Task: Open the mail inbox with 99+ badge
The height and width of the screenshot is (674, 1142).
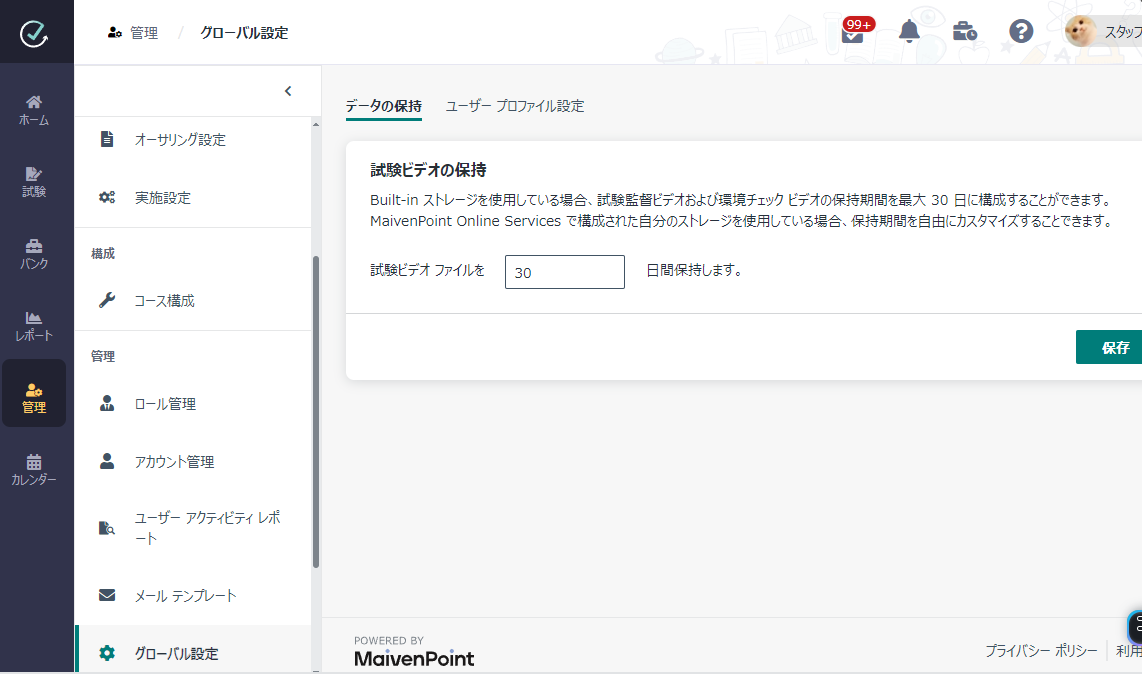Action: 853,33
